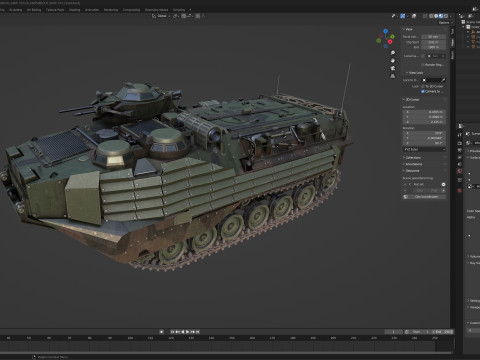Toggle proportional editing button
This screenshot has width=480, height=360.
click(198, 16)
